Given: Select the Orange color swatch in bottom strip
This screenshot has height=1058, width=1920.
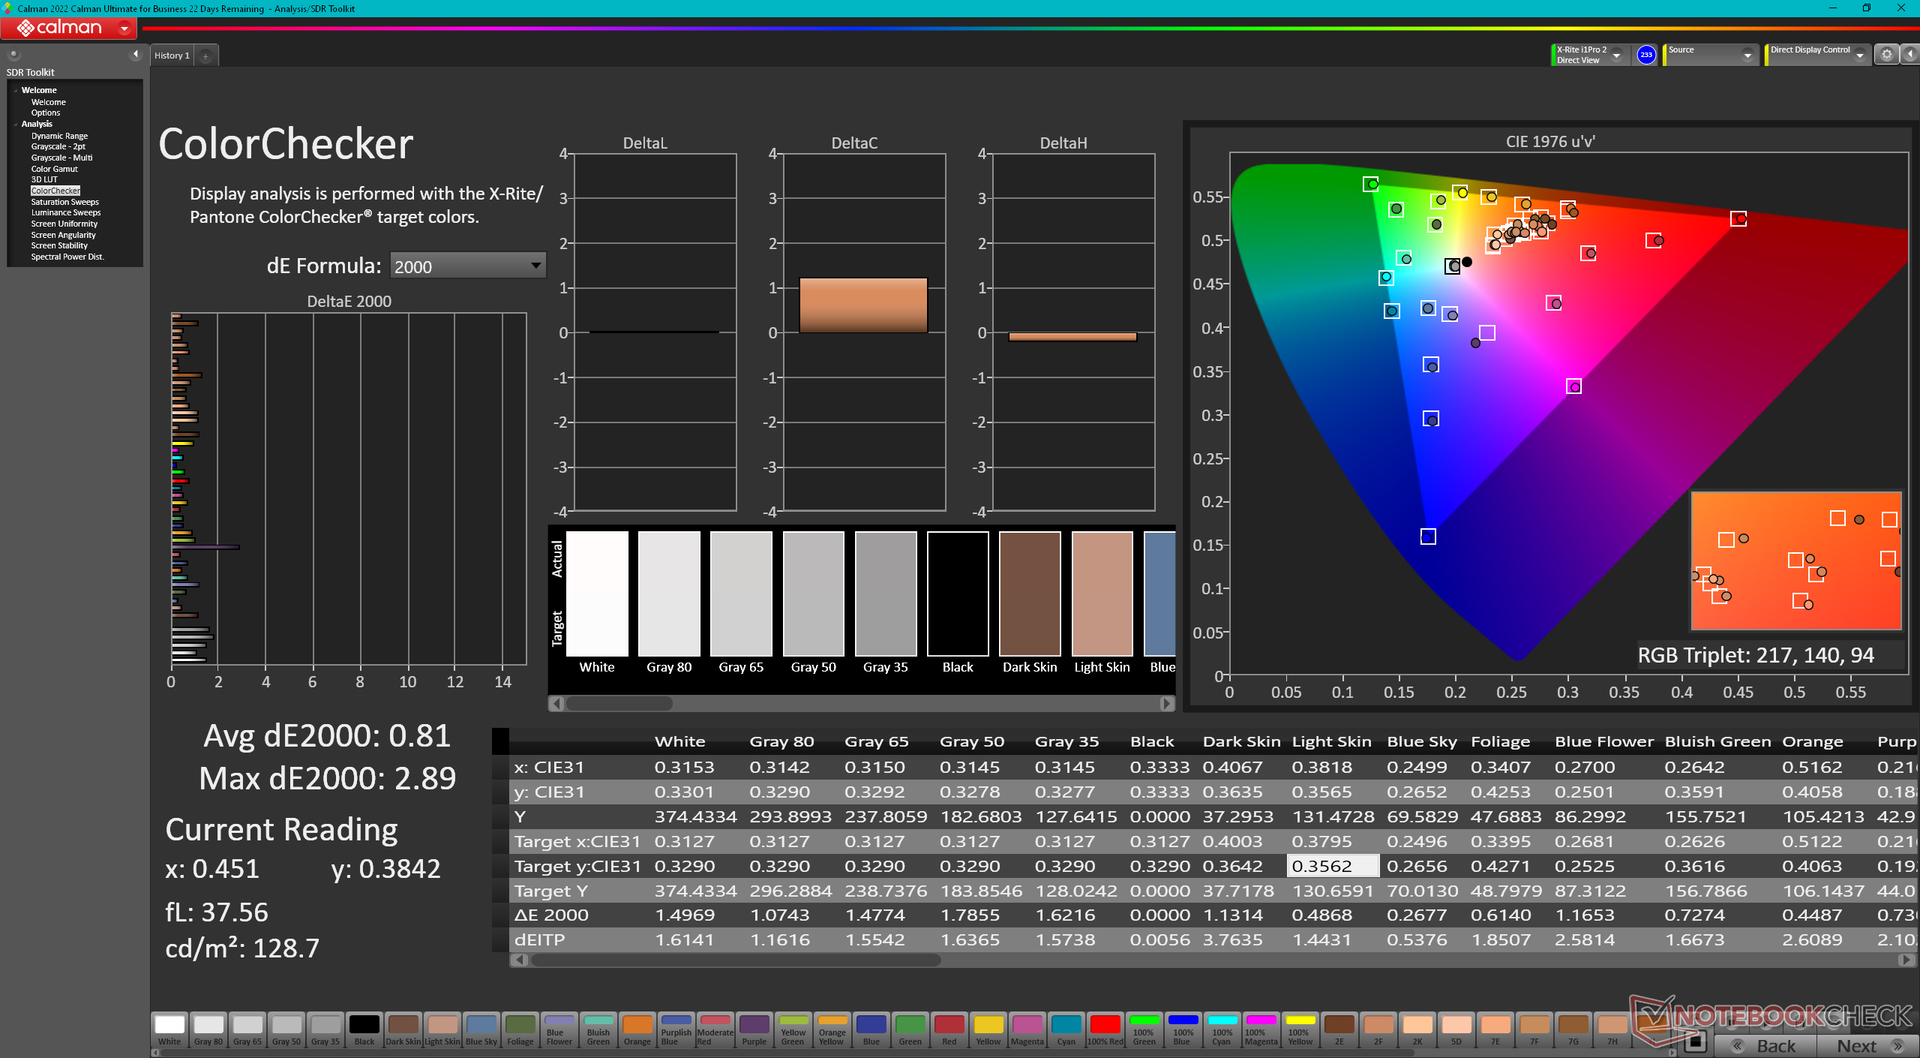Looking at the screenshot, I should coord(637,1028).
